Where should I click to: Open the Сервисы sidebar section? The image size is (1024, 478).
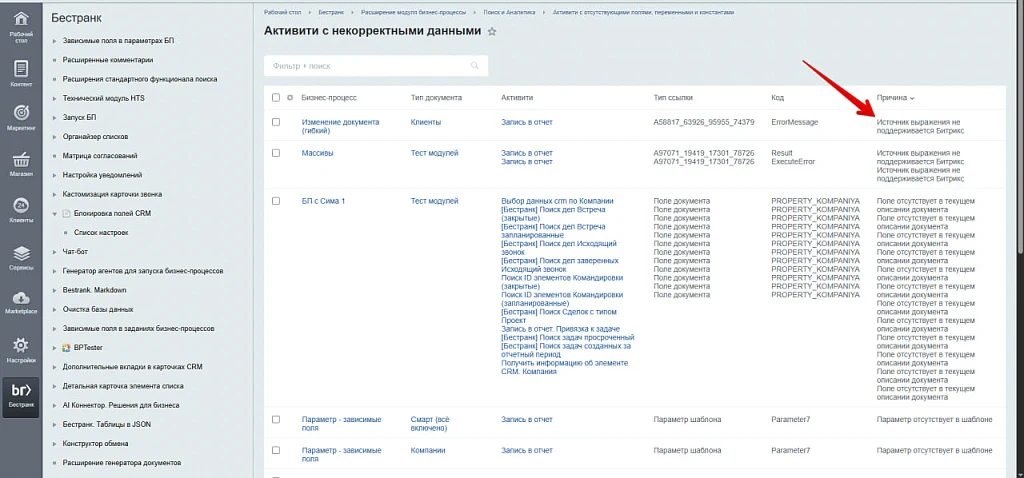[x=21, y=258]
